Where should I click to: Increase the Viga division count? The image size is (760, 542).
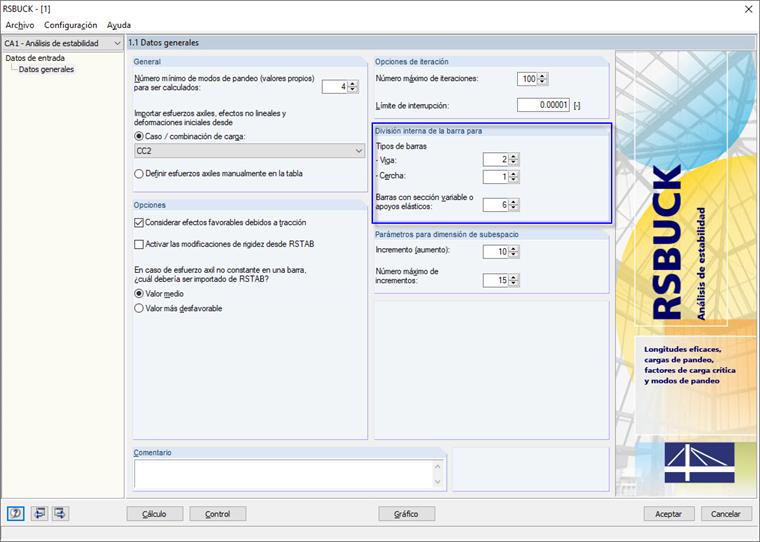click(514, 156)
